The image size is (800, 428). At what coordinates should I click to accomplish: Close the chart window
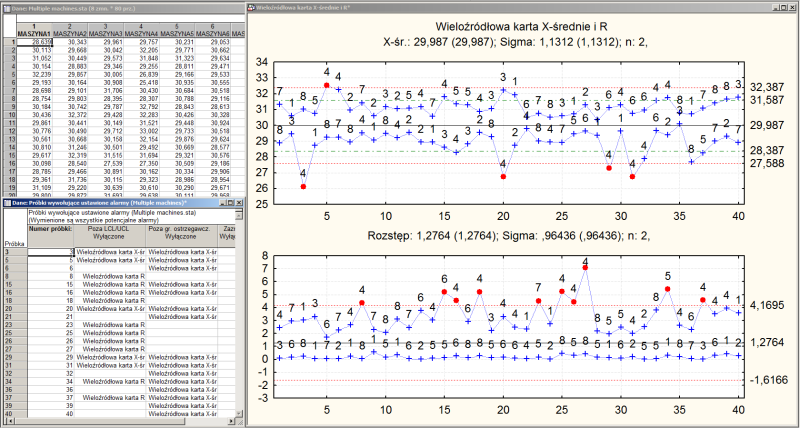tap(791, 6)
